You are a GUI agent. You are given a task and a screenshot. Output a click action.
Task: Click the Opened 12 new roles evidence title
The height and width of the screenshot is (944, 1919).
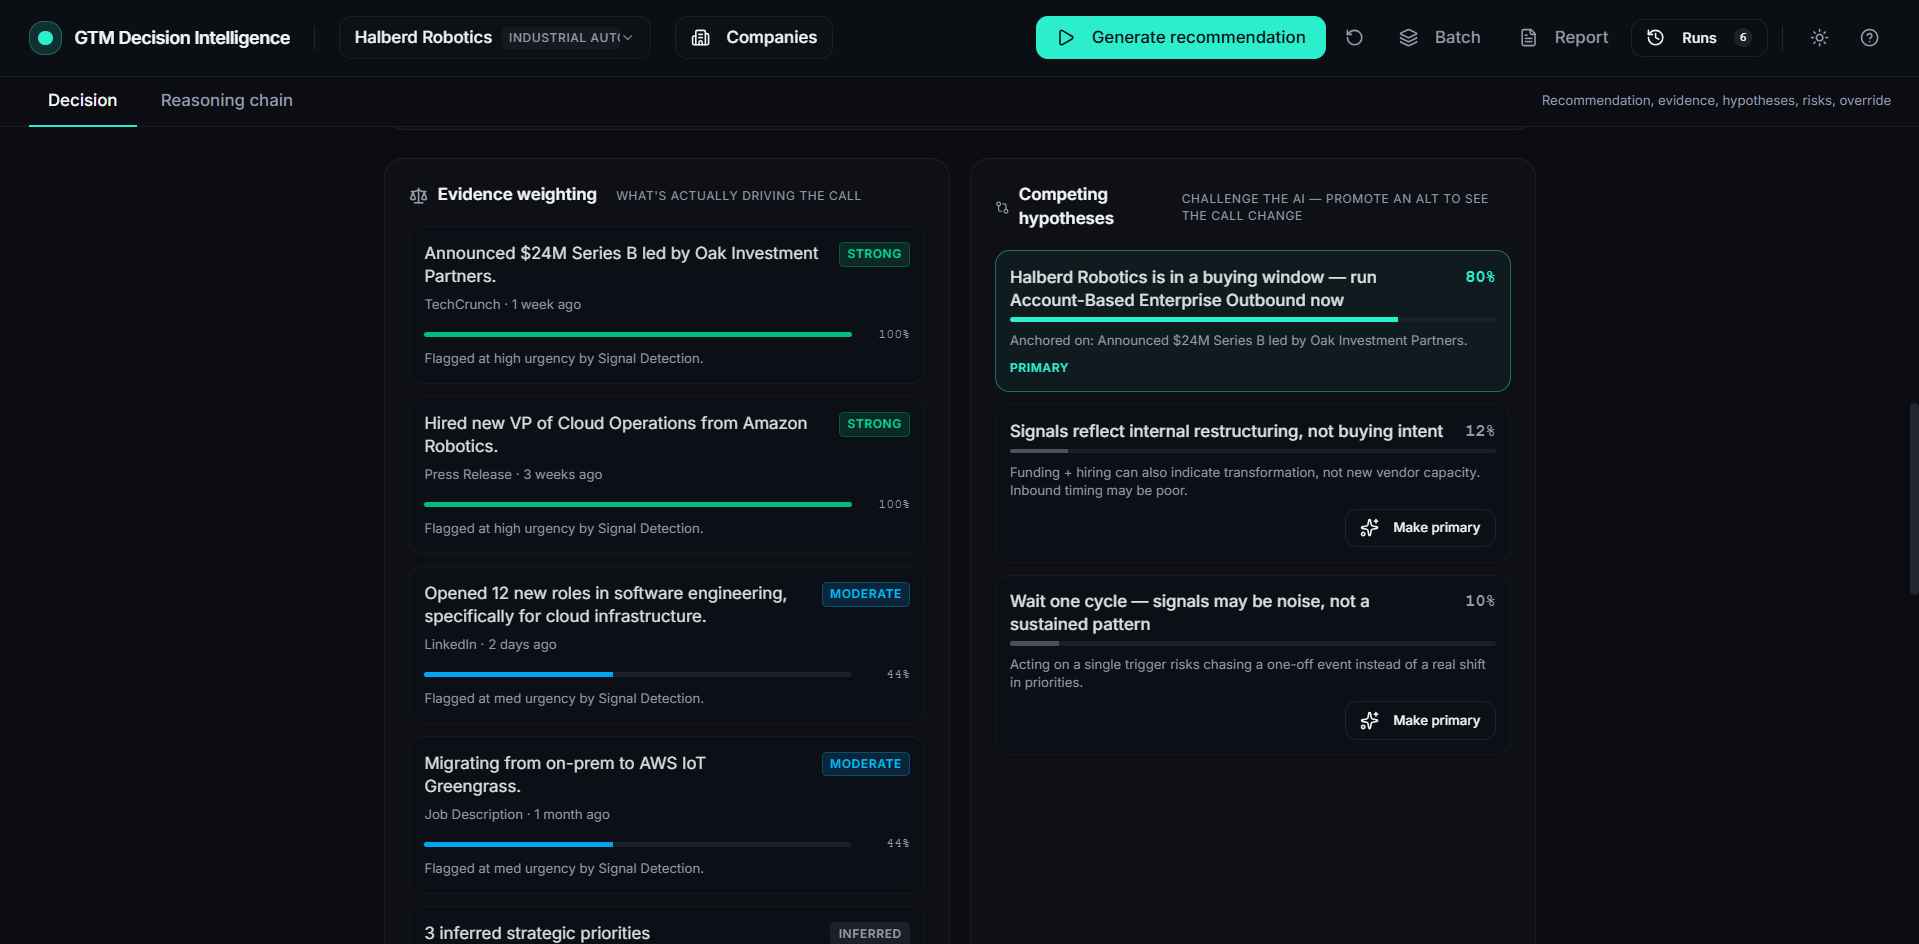tap(606, 605)
